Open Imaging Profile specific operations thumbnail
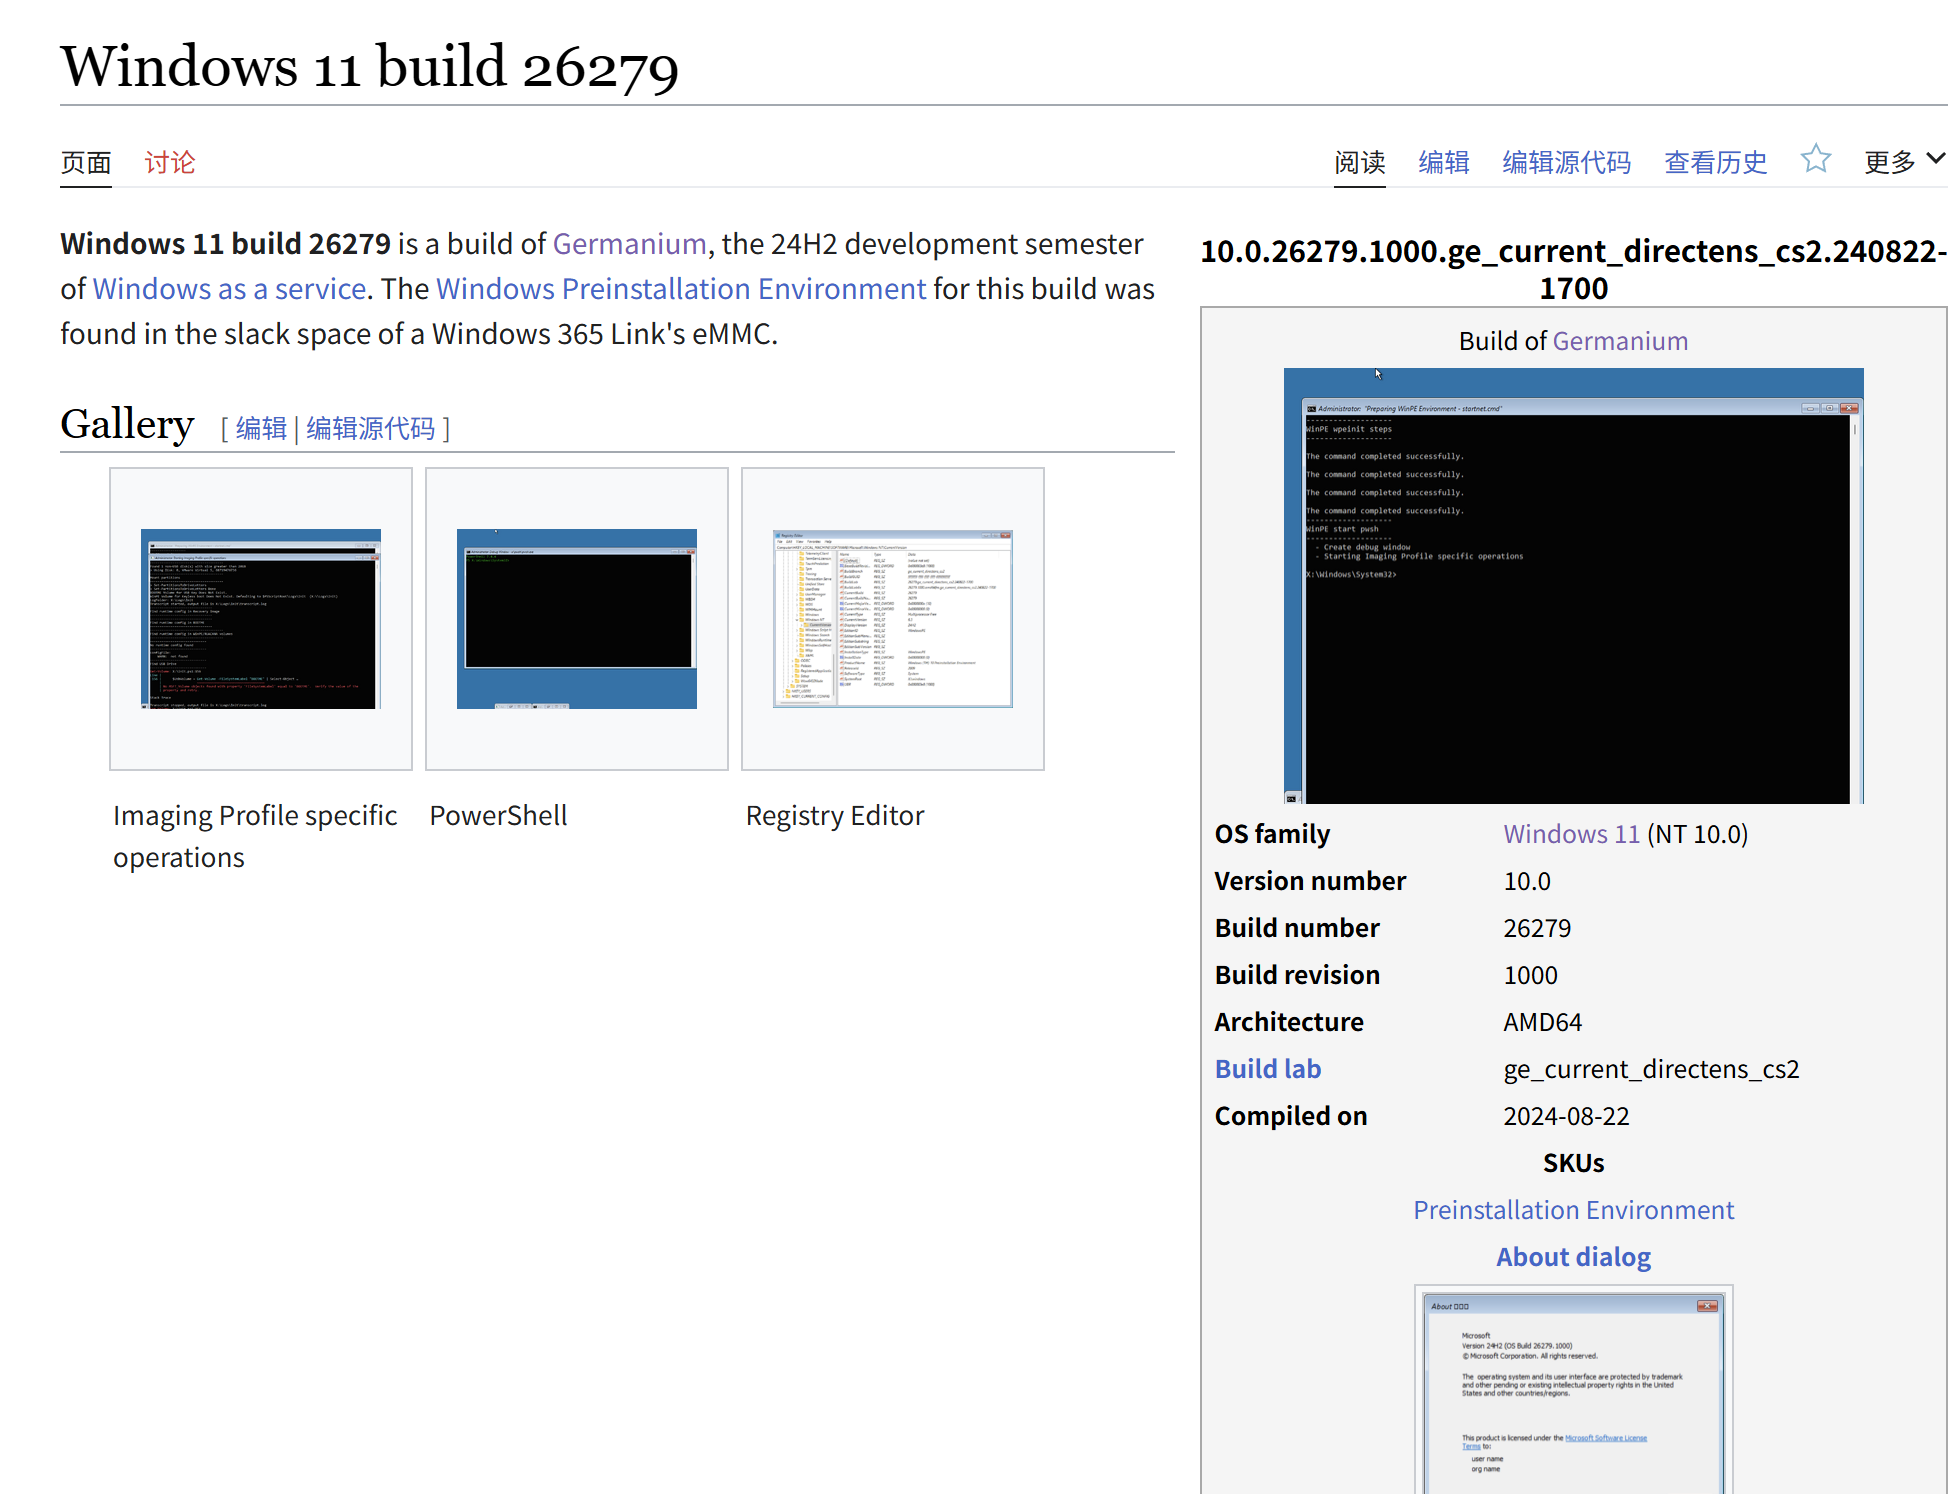The height and width of the screenshot is (1494, 1955). click(261, 619)
